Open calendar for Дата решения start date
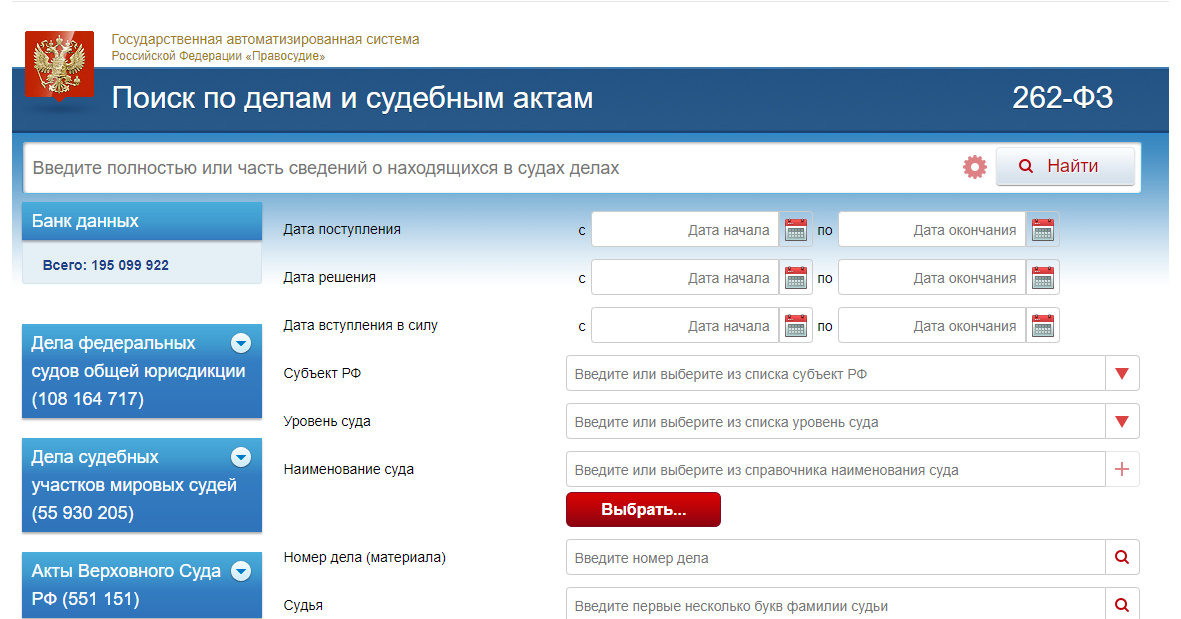 (796, 278)
